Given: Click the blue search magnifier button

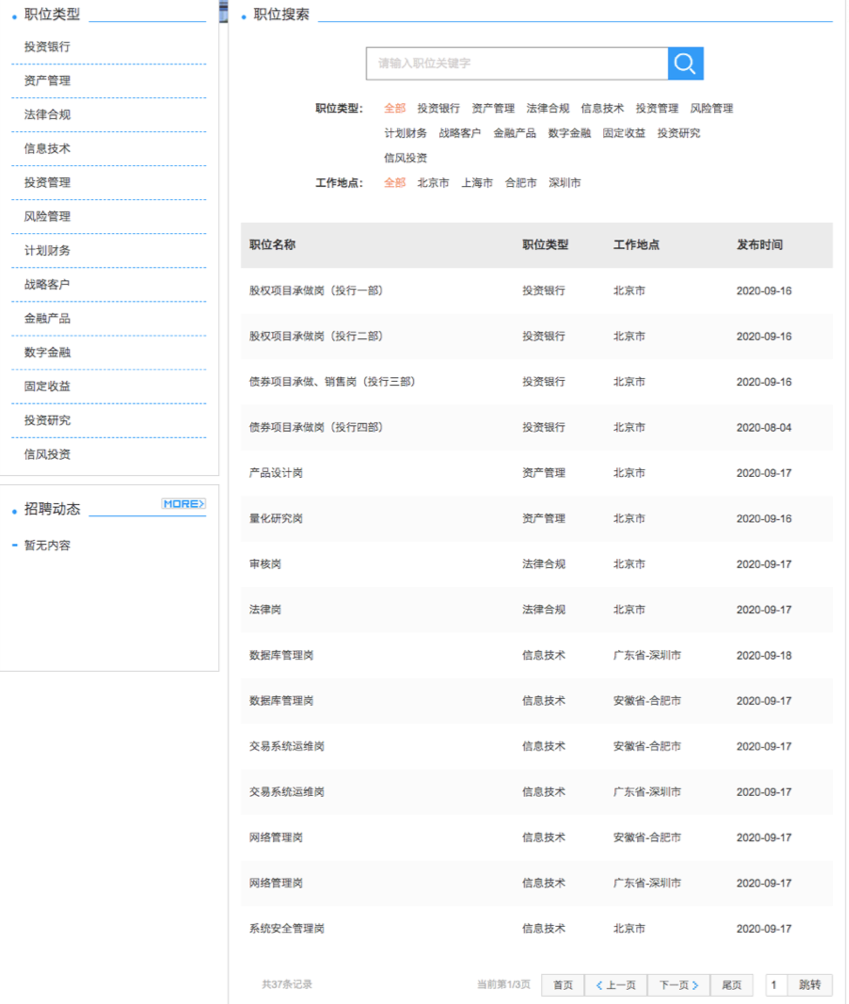Looking at the screenshot, I should [685, 63].
